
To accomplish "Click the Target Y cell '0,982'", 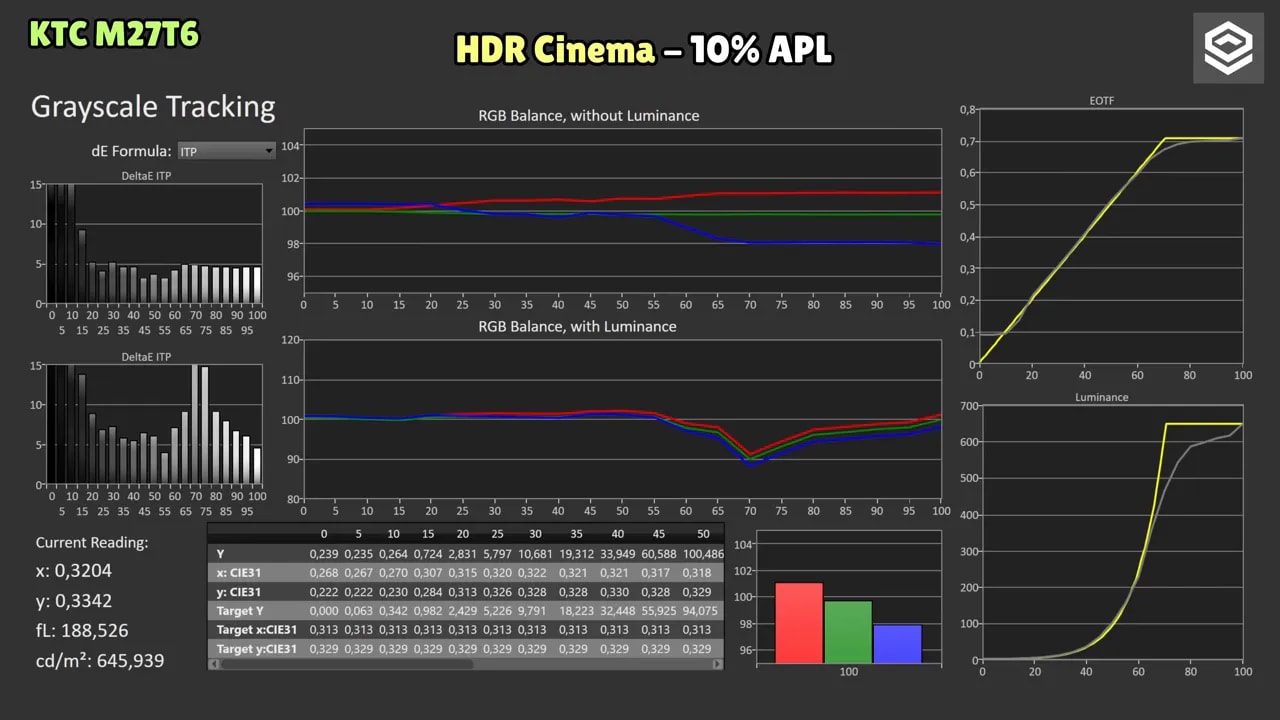I will 429,611.
